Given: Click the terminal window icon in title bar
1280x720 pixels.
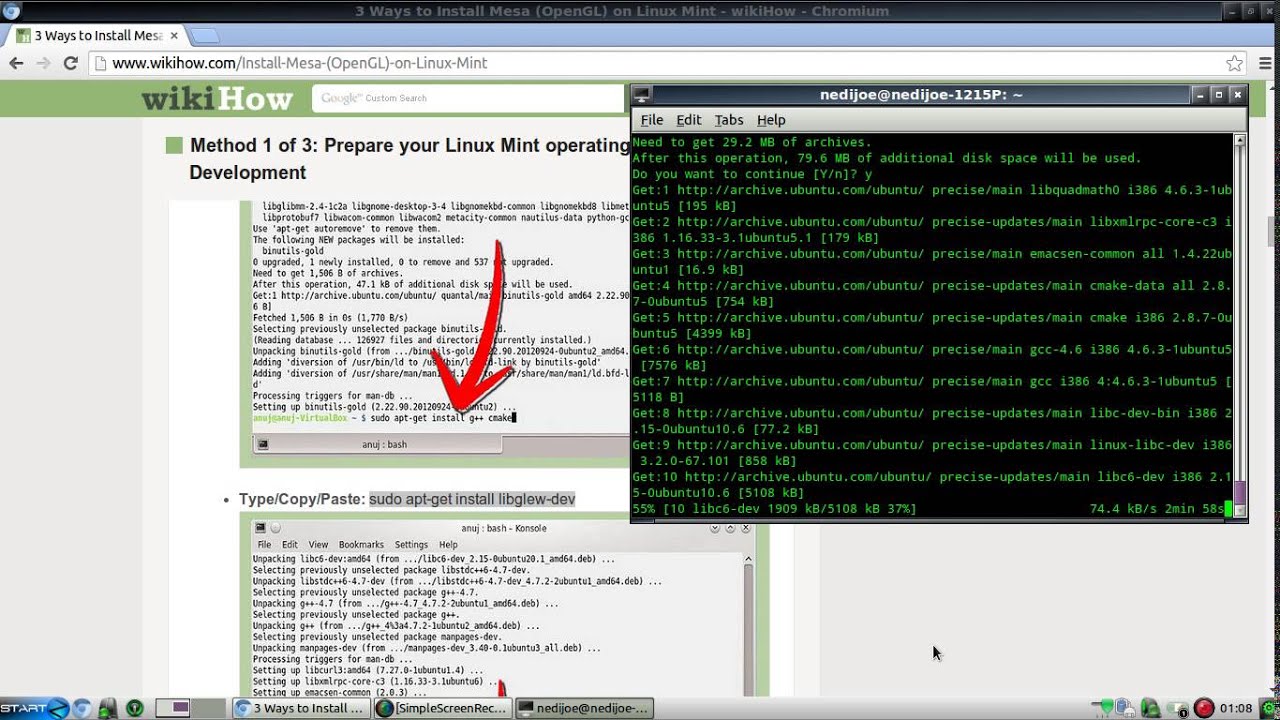Looking at the screenshot, I should [642, 95].
